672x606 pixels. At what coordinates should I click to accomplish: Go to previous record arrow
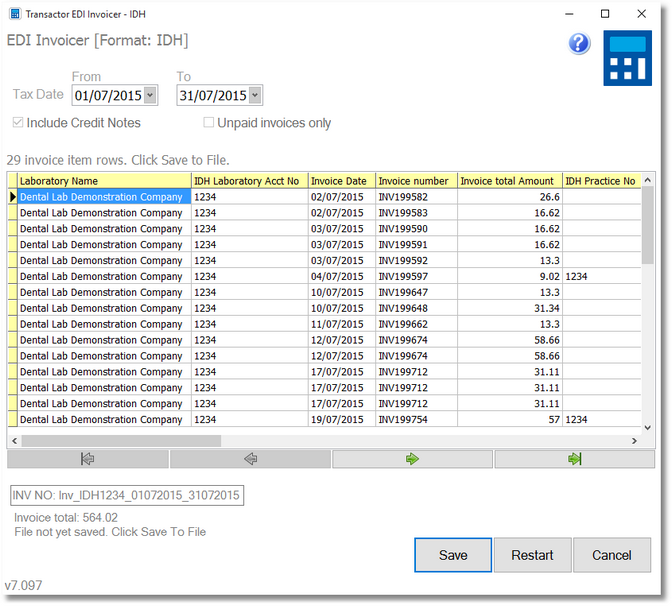(x=250, y=459)
